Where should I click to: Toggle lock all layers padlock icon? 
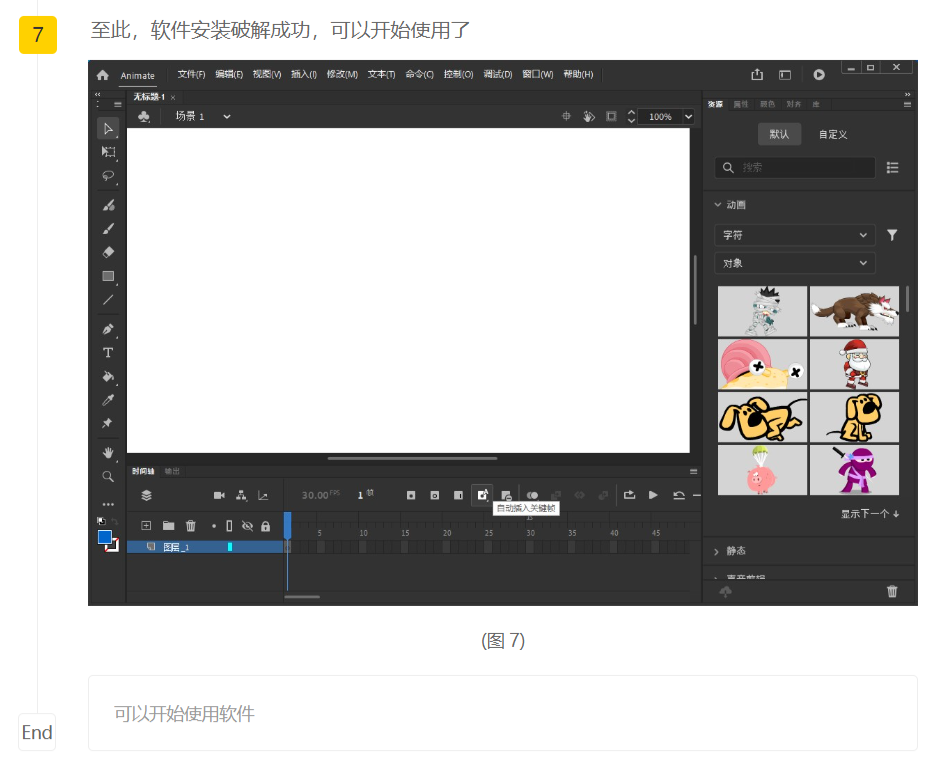(265, 526)
